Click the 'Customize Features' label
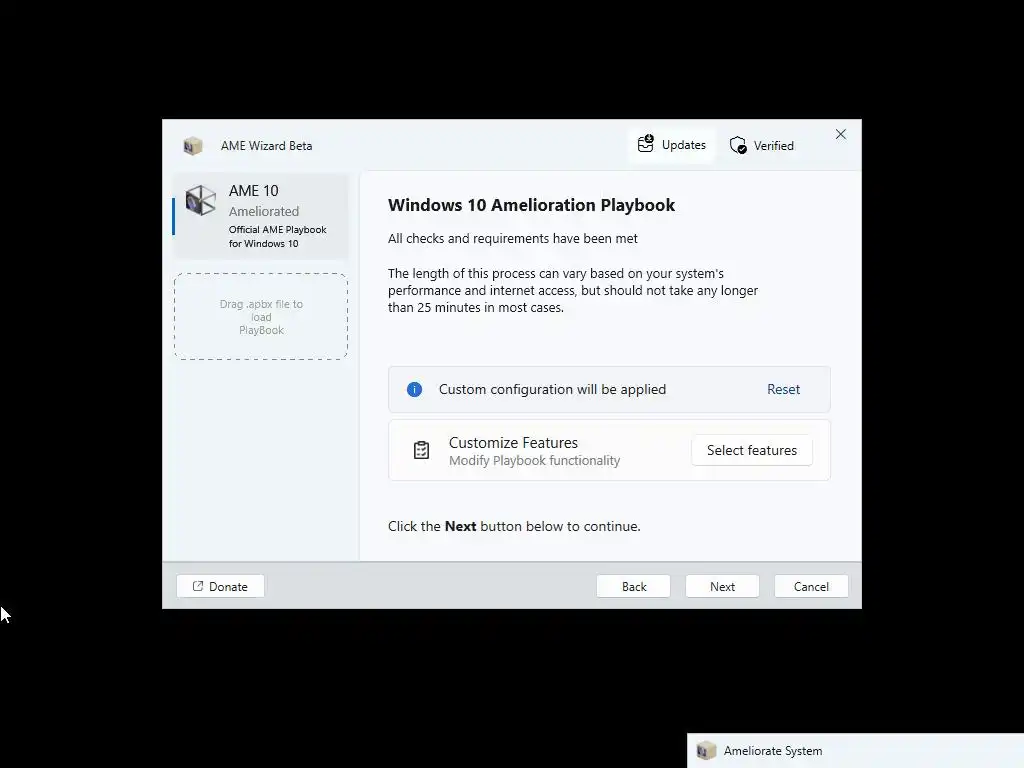 pyautogui.click(x=513, y=443)
